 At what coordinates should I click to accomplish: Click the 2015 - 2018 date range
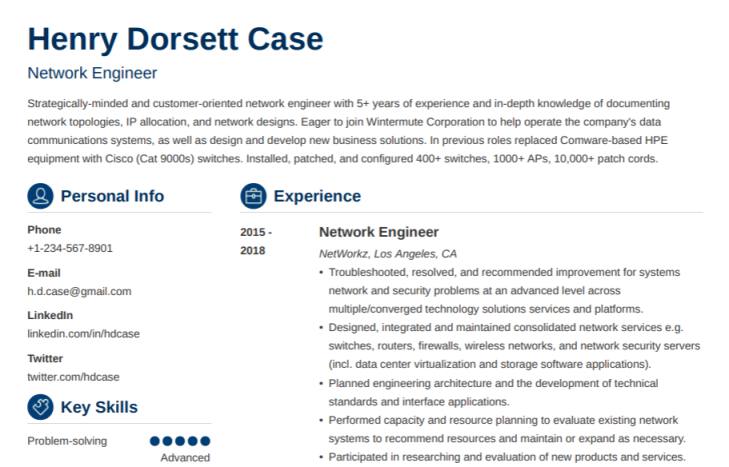tap(256, 241)
